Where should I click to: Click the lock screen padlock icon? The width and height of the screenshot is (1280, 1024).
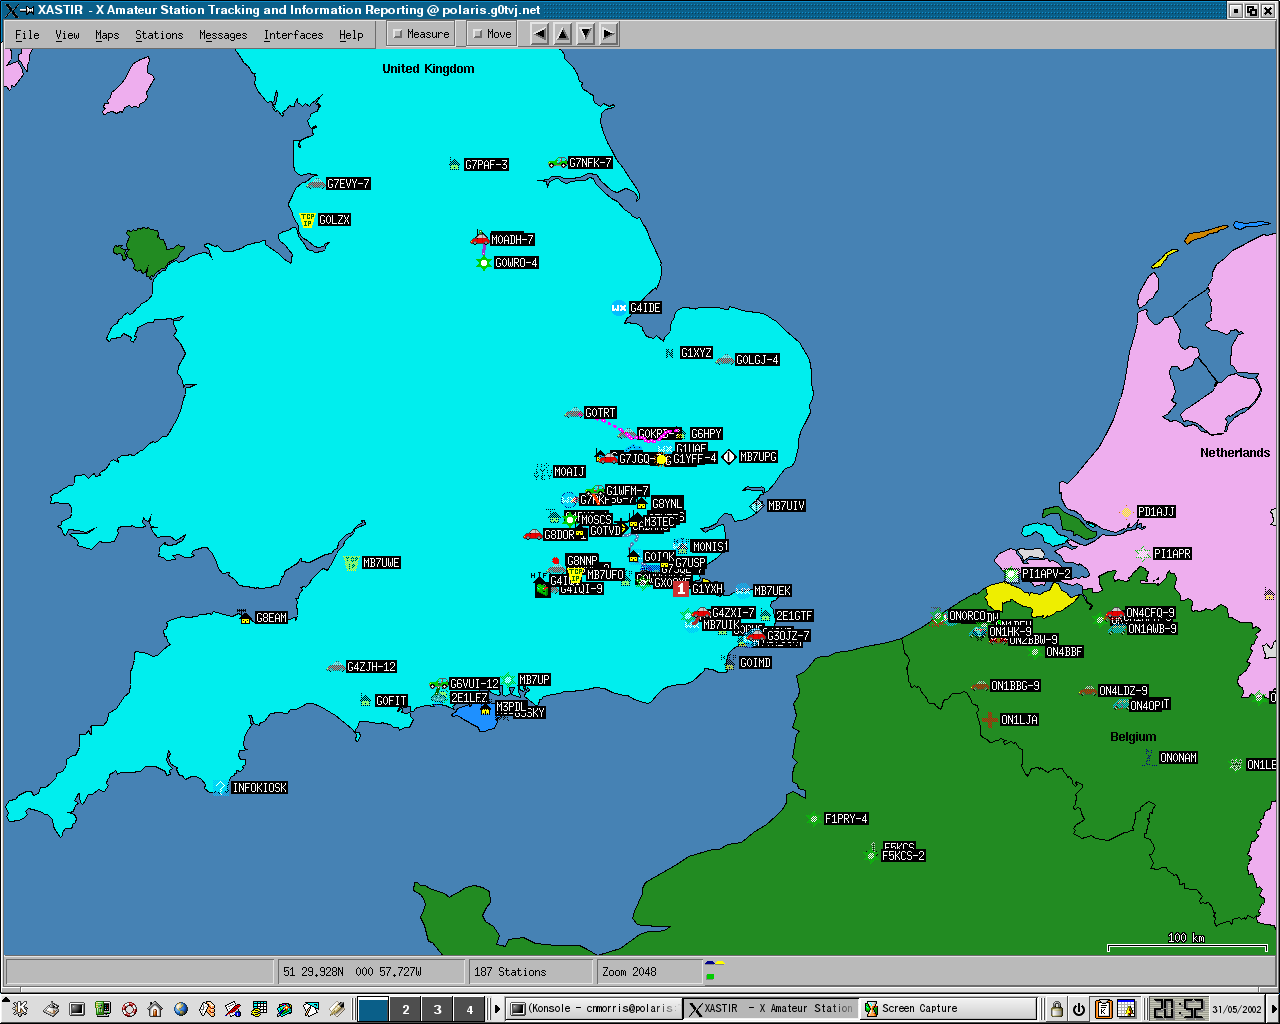pos(1056,1009)
